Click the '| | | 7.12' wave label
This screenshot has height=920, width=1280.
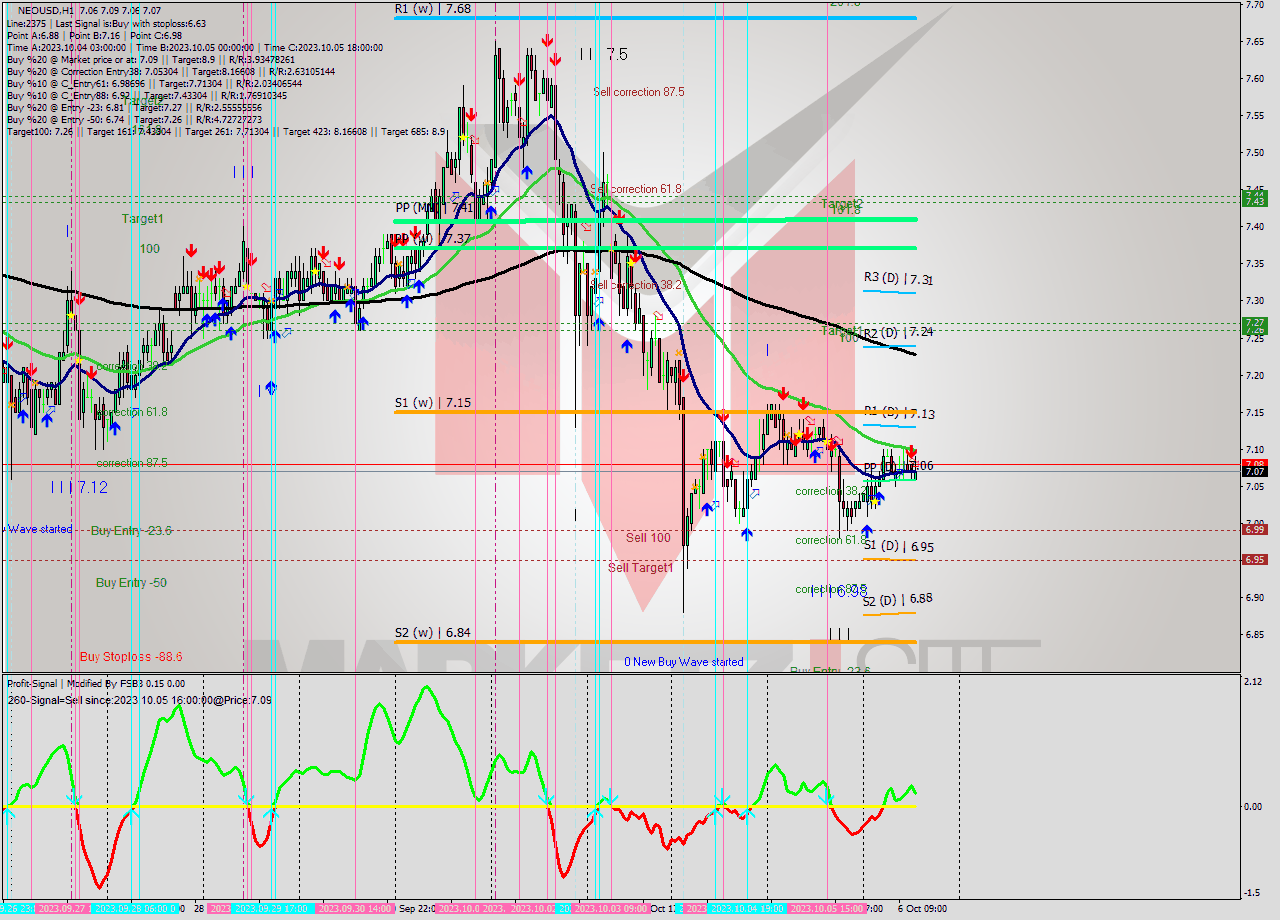coord(79,487)
